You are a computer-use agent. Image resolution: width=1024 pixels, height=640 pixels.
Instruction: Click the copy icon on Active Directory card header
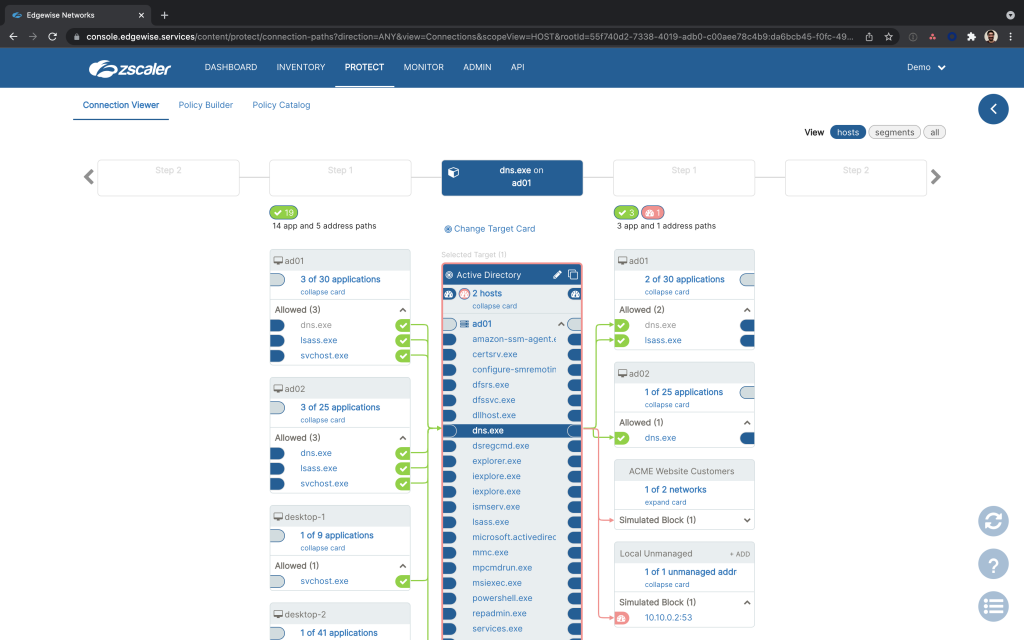pyautogui.click(x=573, y=275)
